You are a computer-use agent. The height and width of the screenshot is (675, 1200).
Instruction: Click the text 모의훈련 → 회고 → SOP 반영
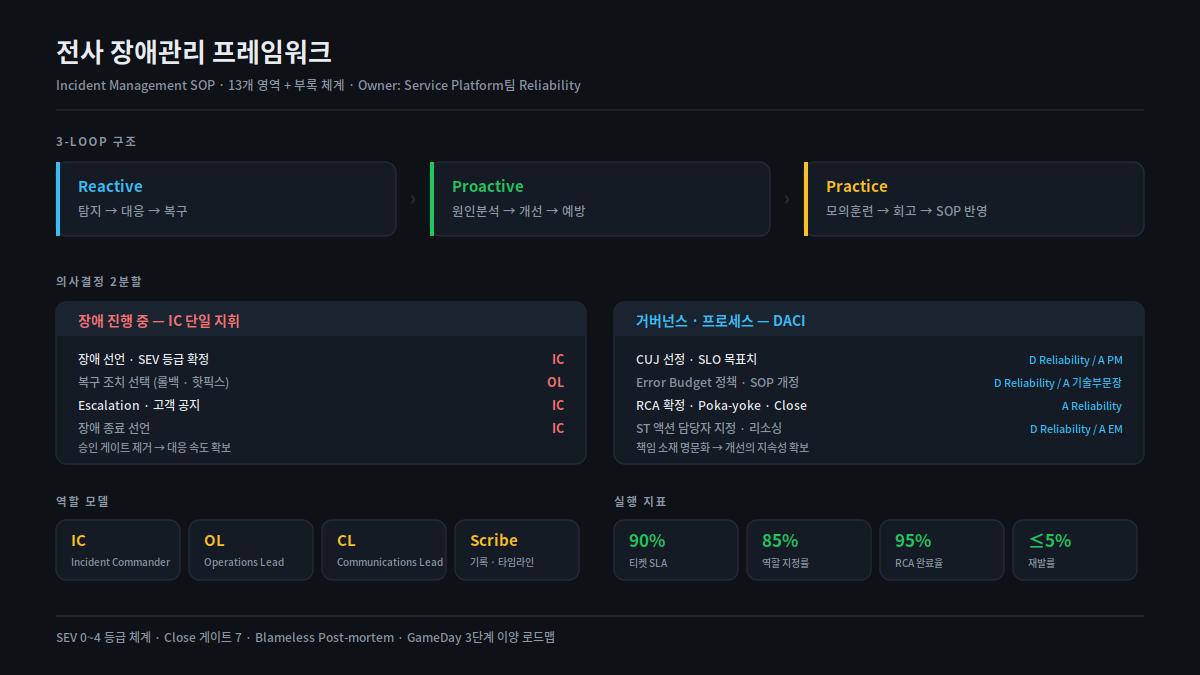pyautogui.click(x=906, y=211)
